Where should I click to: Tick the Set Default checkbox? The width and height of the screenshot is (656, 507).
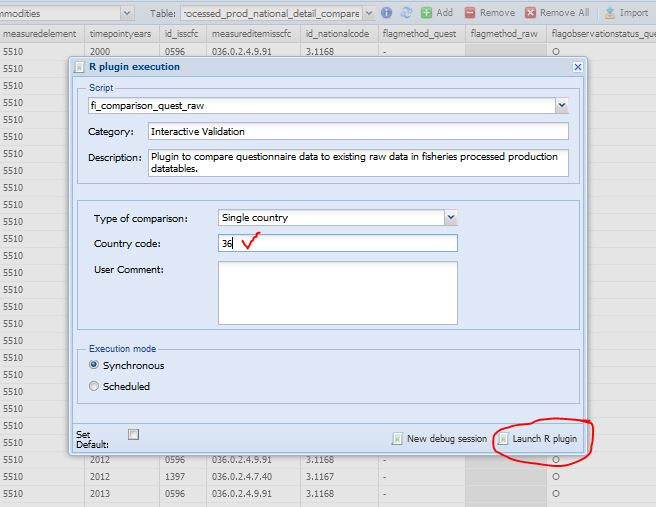click(133, 434)
